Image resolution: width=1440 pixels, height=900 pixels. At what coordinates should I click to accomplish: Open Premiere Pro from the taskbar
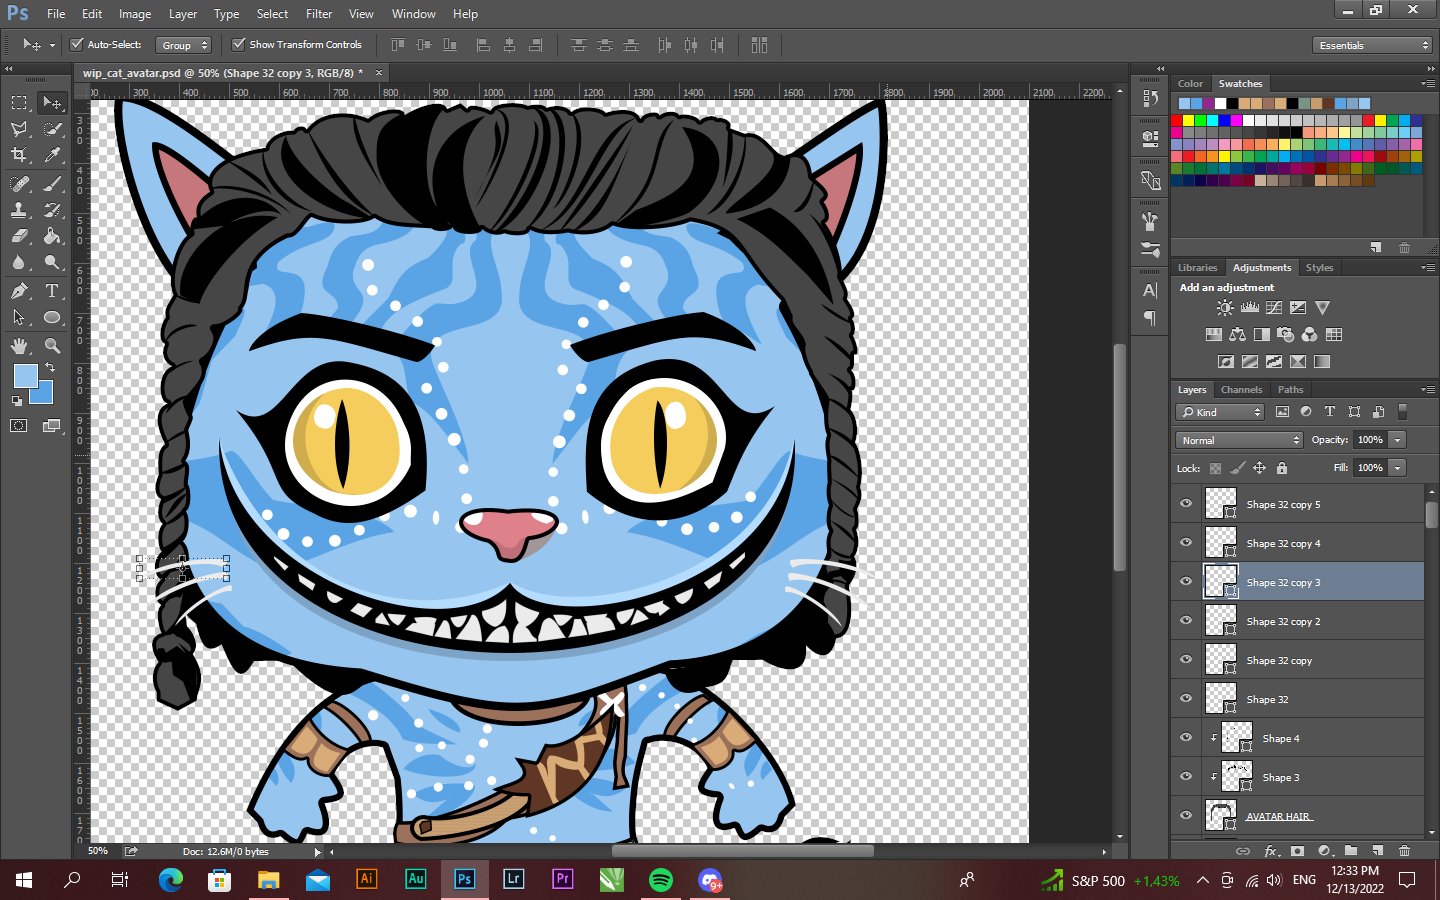point(562,879)
